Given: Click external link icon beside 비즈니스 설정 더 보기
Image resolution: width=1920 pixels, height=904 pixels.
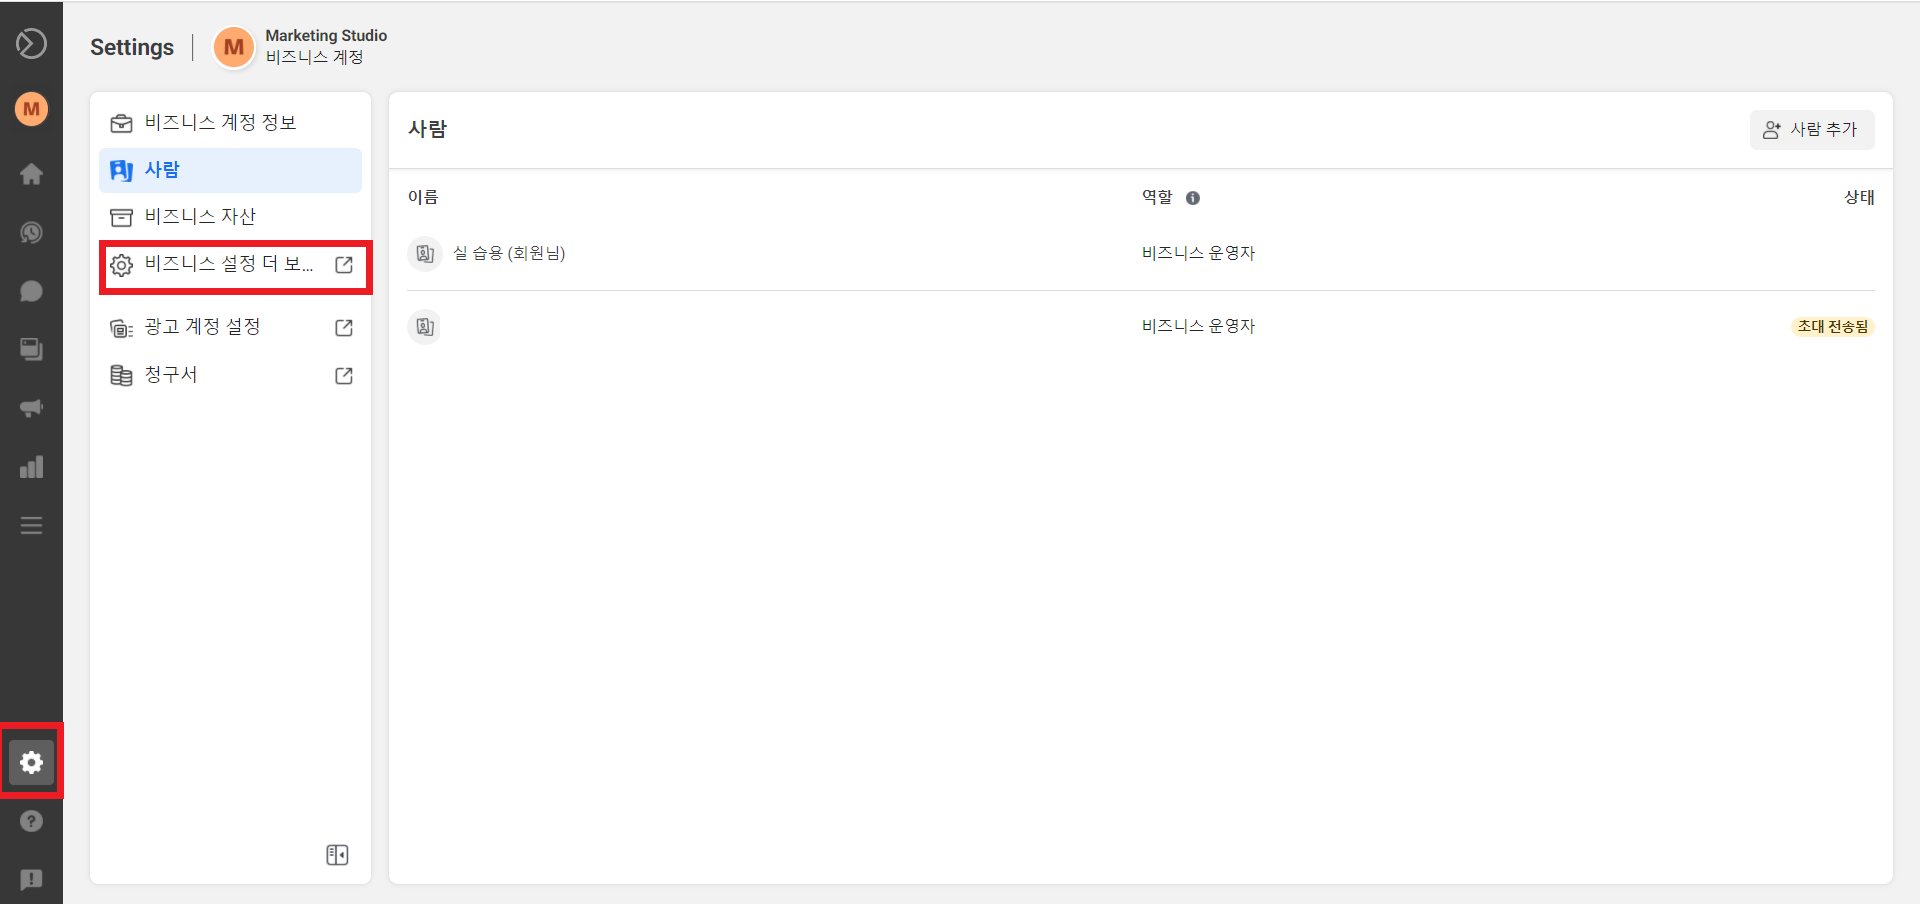Looking at the screenshot, I should [344, 265].
